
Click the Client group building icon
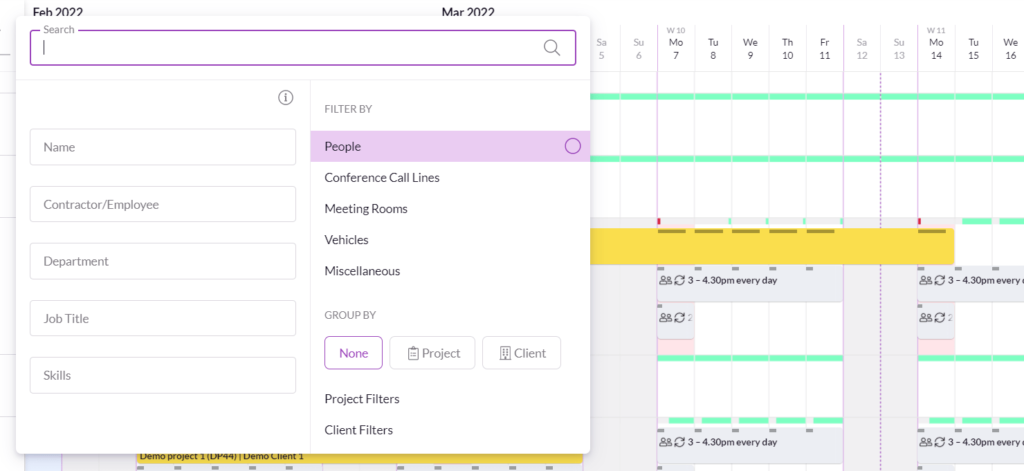click(x=505, y=353)
